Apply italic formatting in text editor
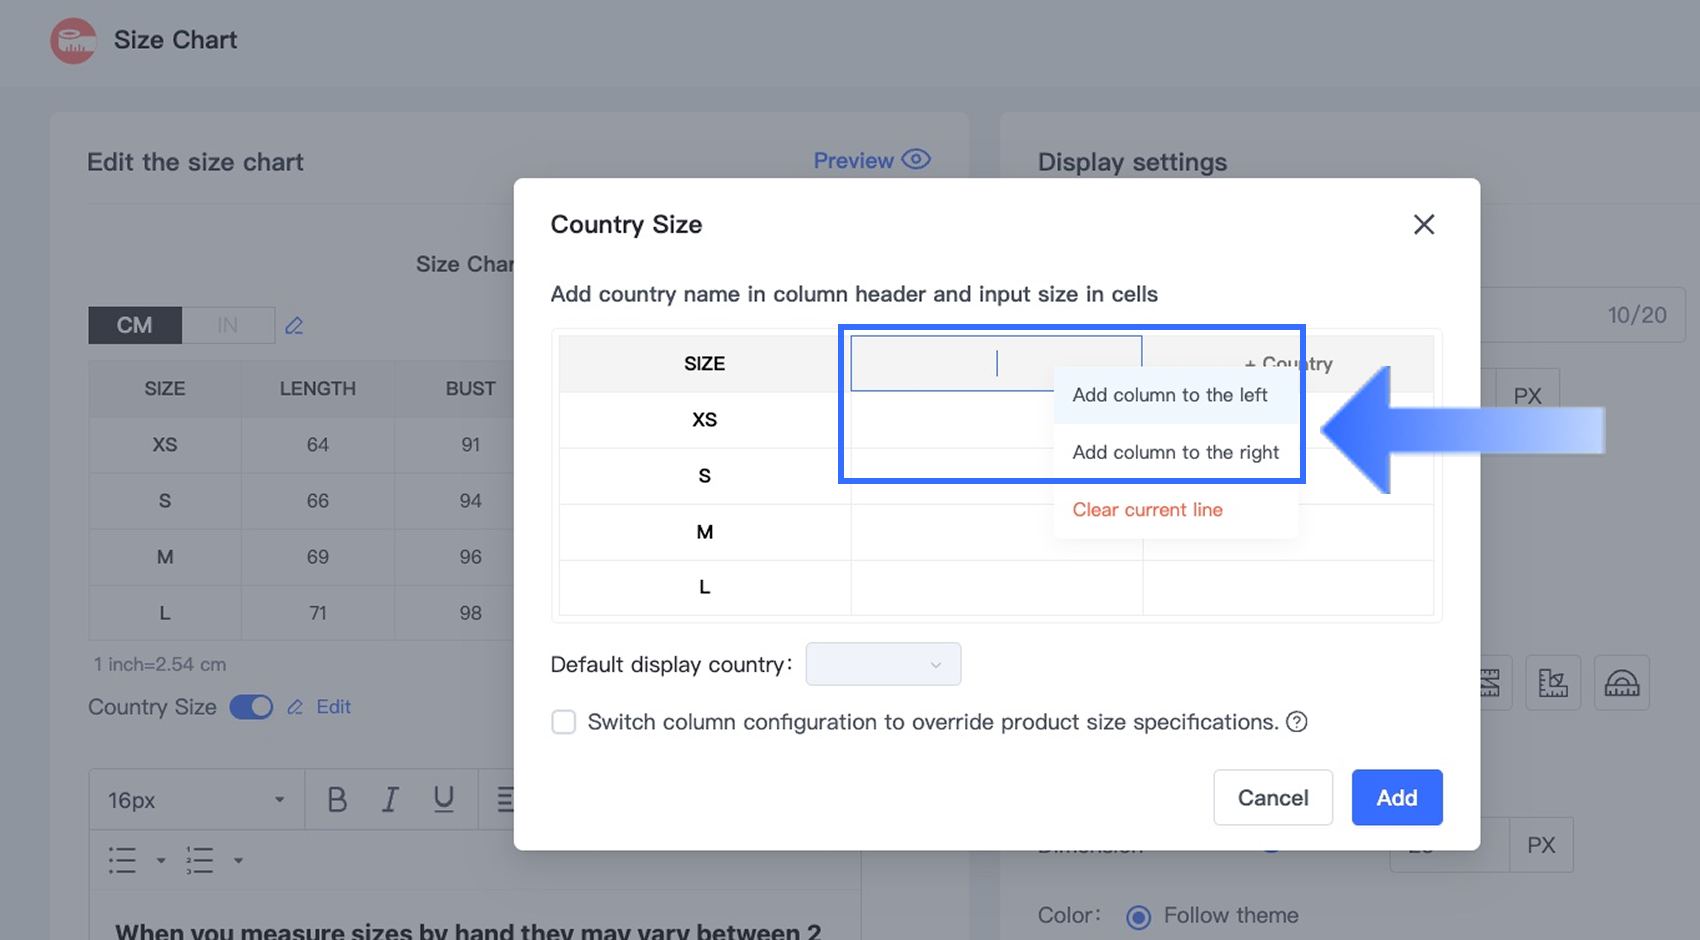The height and width of the screenshot is (940, 1700). tap(390, 800)
